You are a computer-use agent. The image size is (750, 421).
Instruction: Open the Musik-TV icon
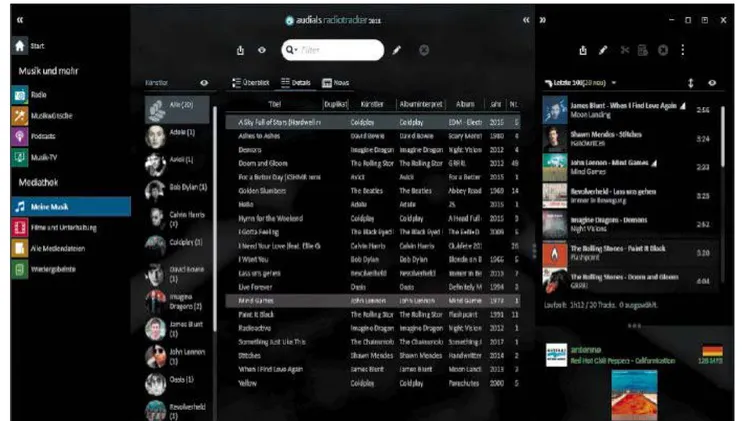pos(20,157)
